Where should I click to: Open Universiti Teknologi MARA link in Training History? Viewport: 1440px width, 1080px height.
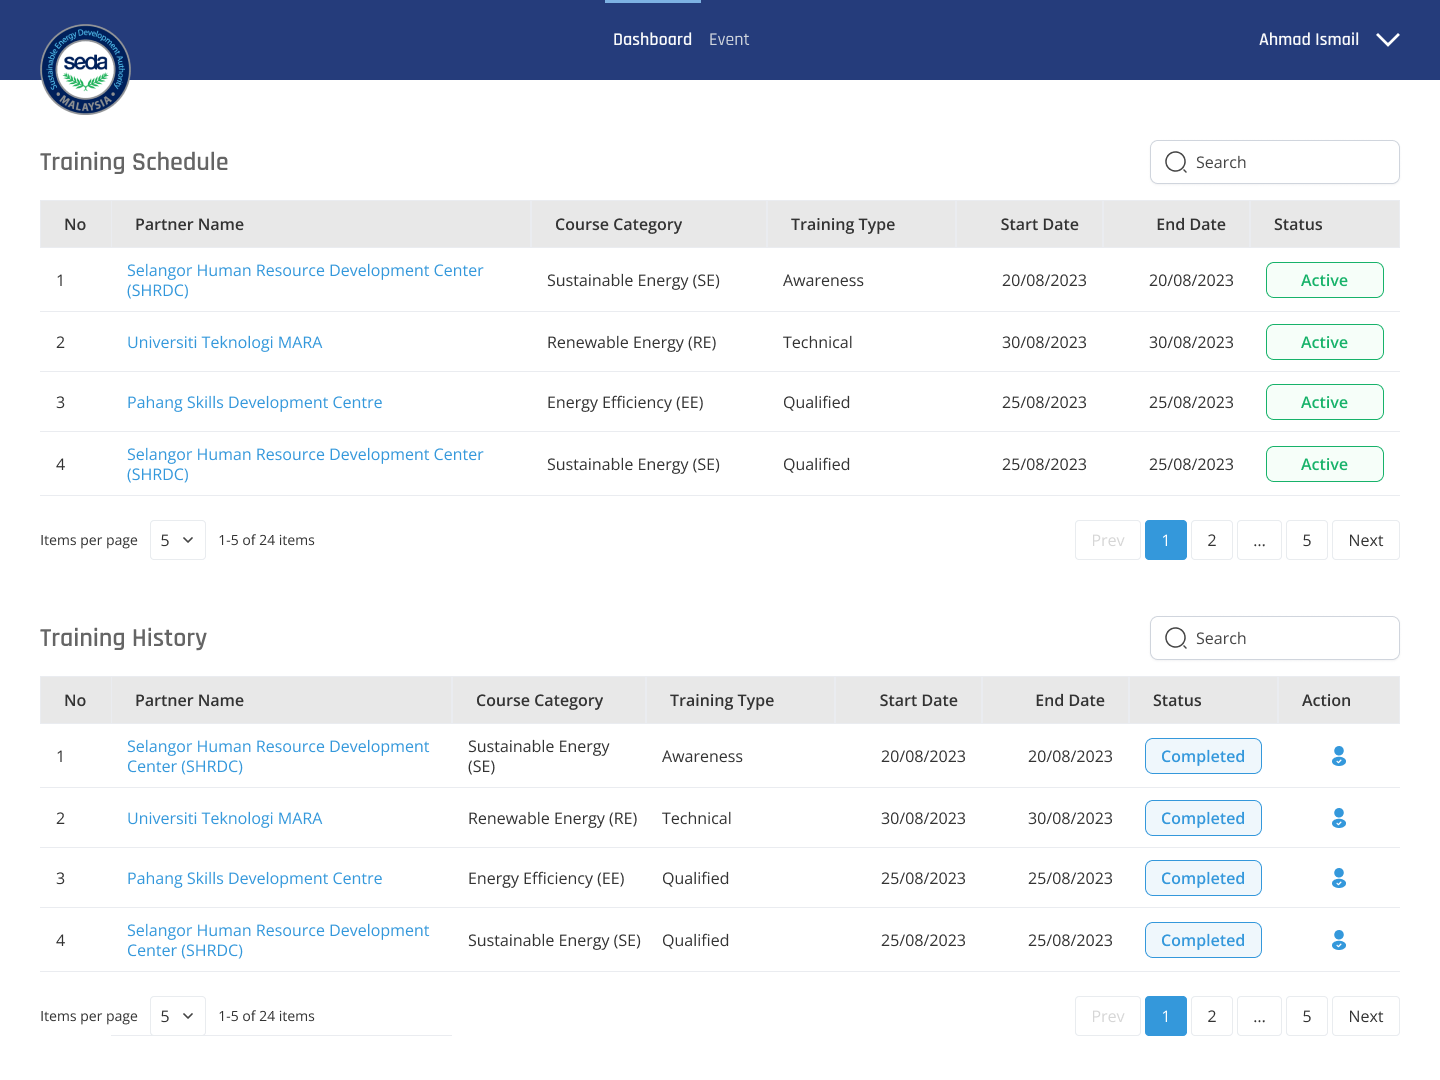point(224,818)
